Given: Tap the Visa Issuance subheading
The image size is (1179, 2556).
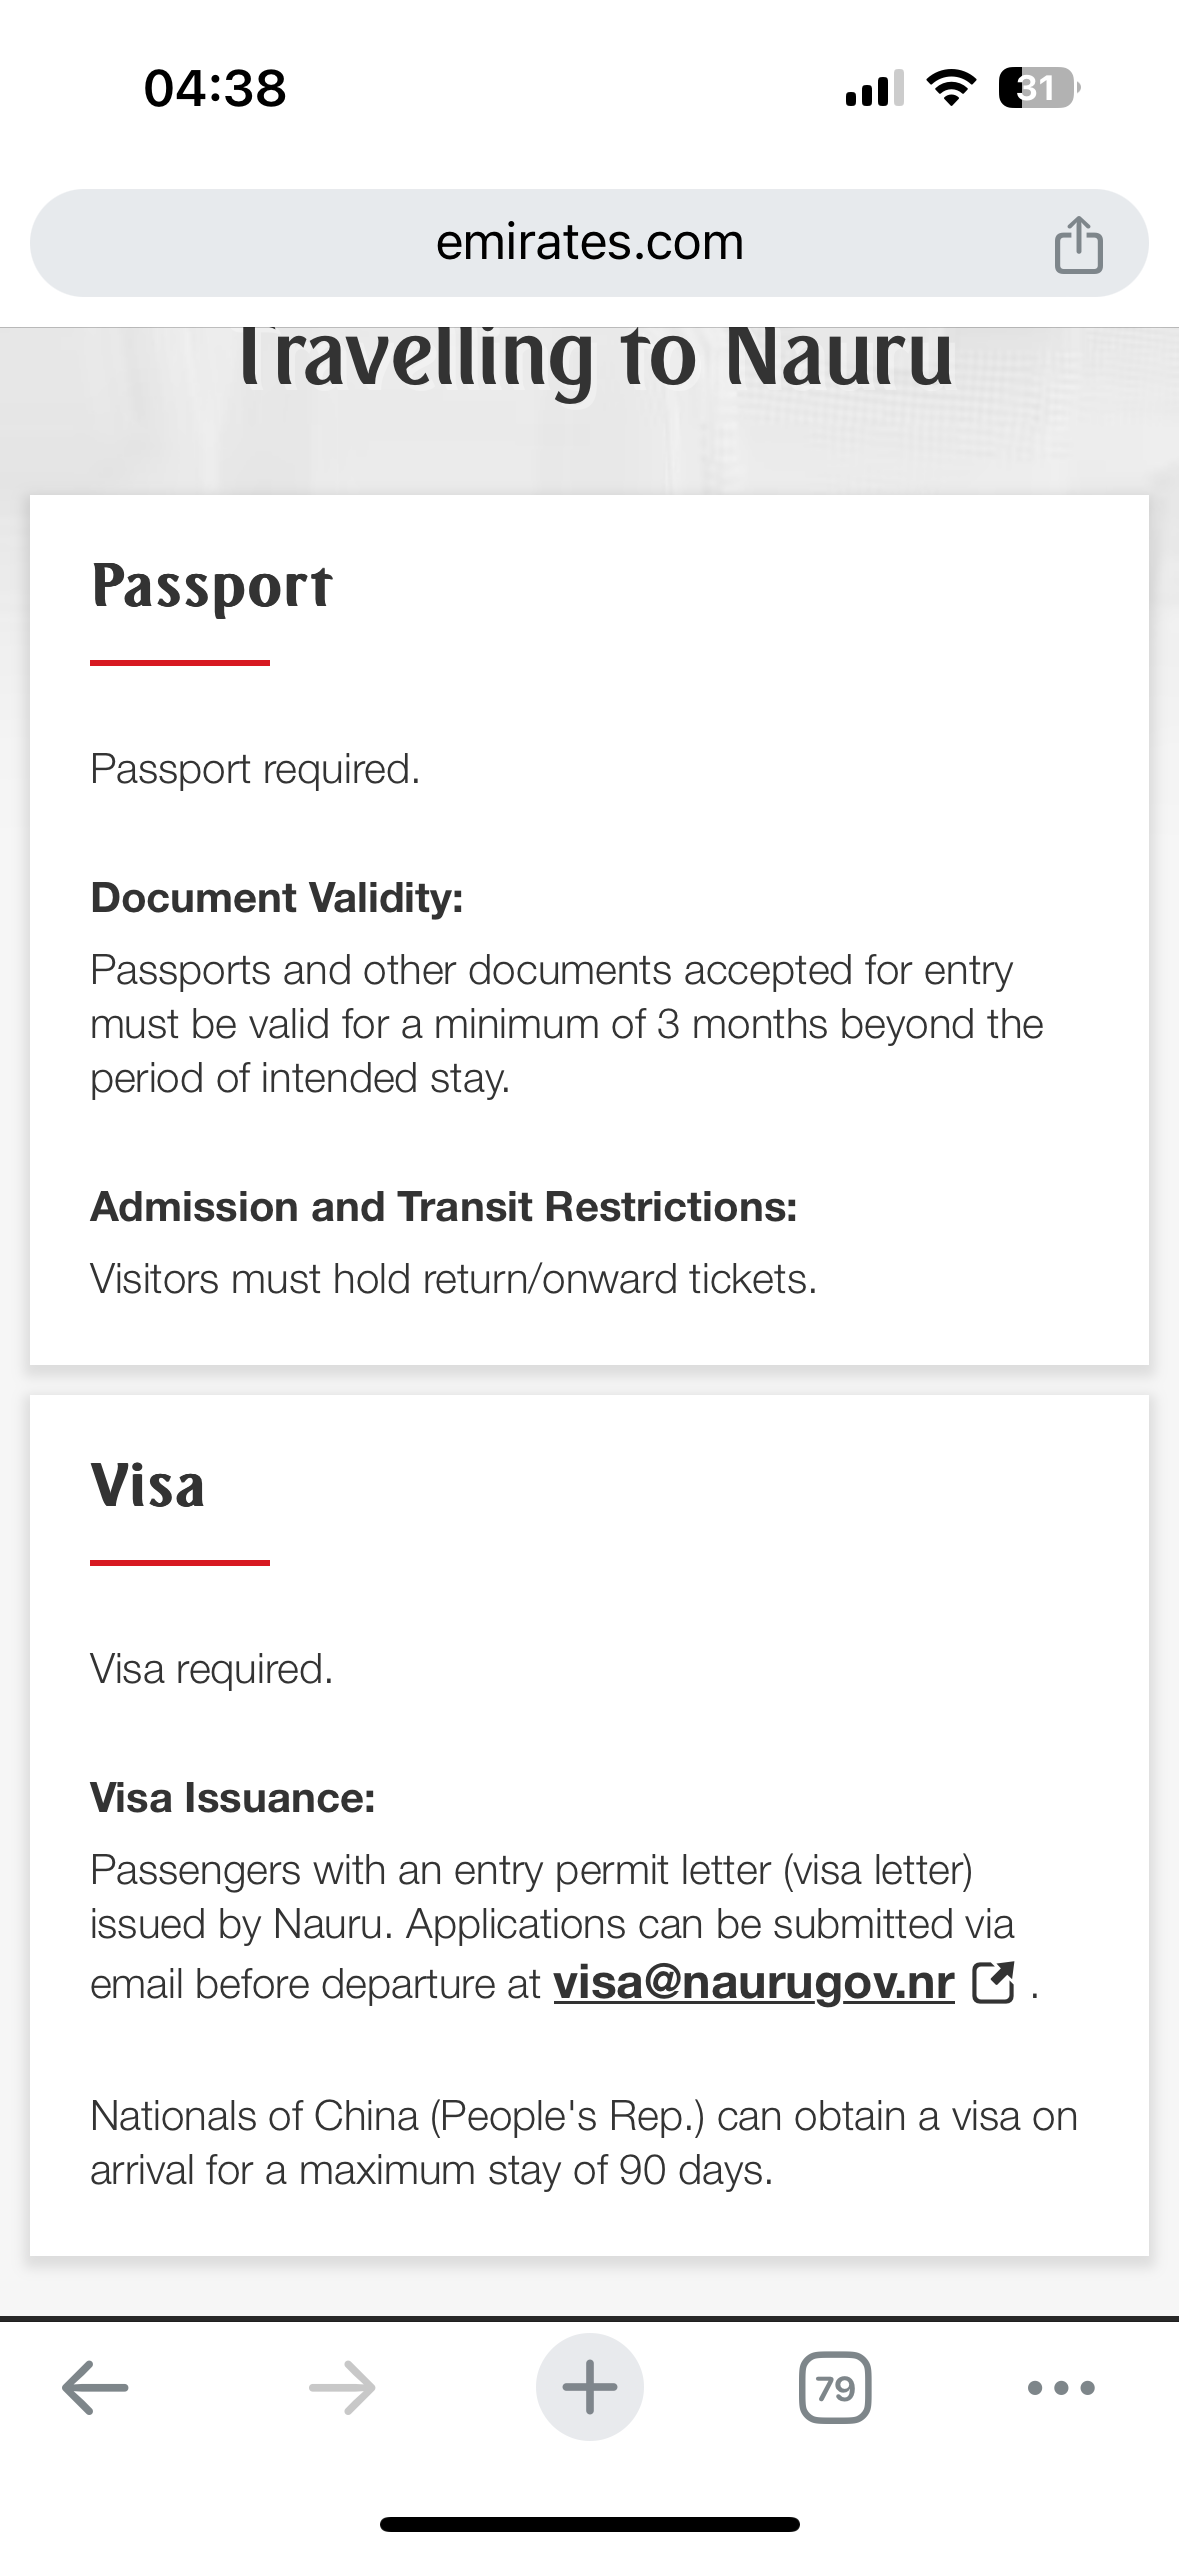Looking at the screenshot, I should pos(232,1798).
